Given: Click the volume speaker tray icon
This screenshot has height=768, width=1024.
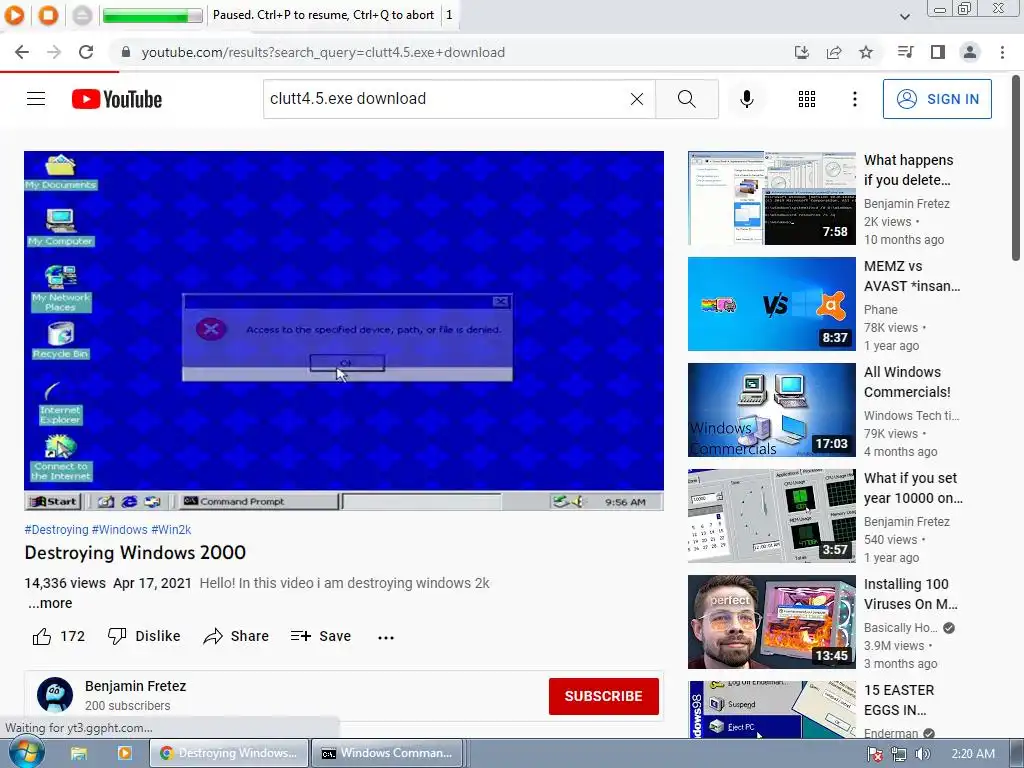Looking at the screenshot, I should click(922, 754).
